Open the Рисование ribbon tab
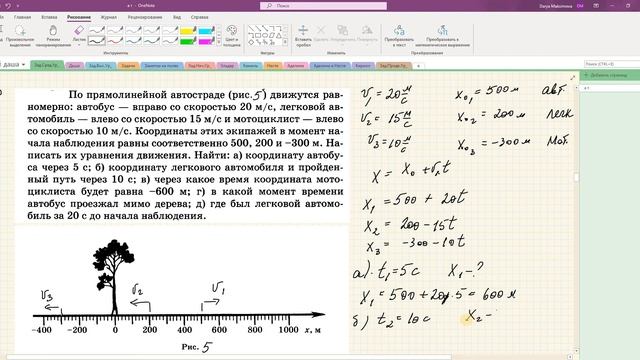This screenshot has width=640, height=360. pyautogui.click(x=79, y=17)
